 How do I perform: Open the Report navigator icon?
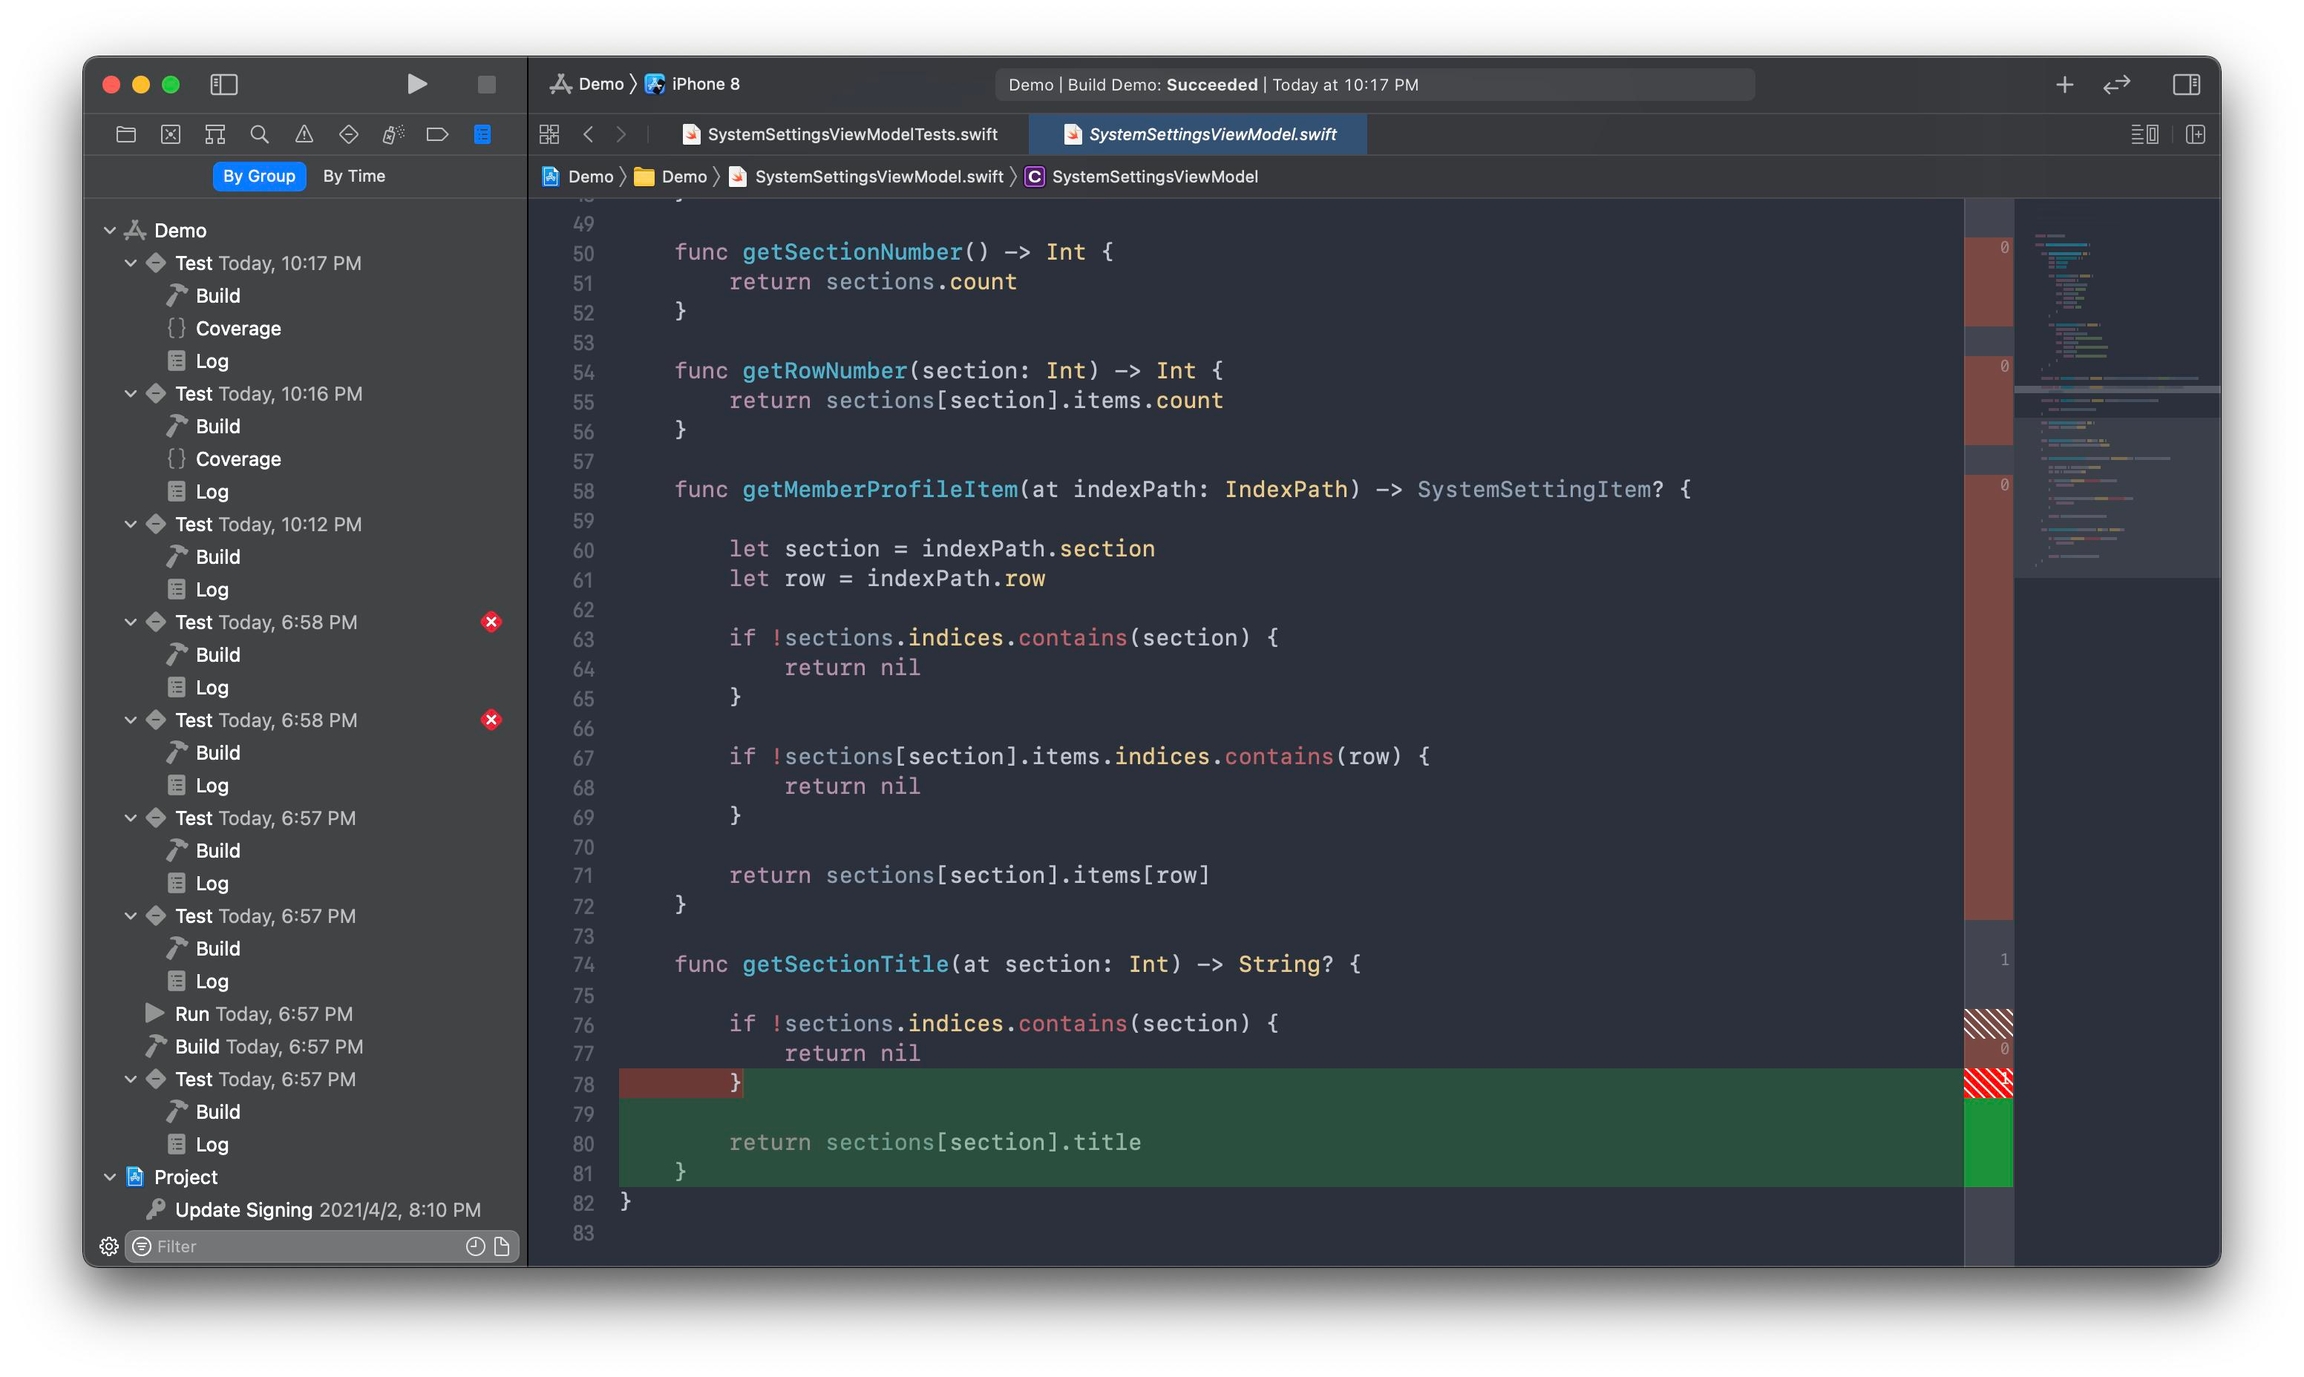(482, 134)
